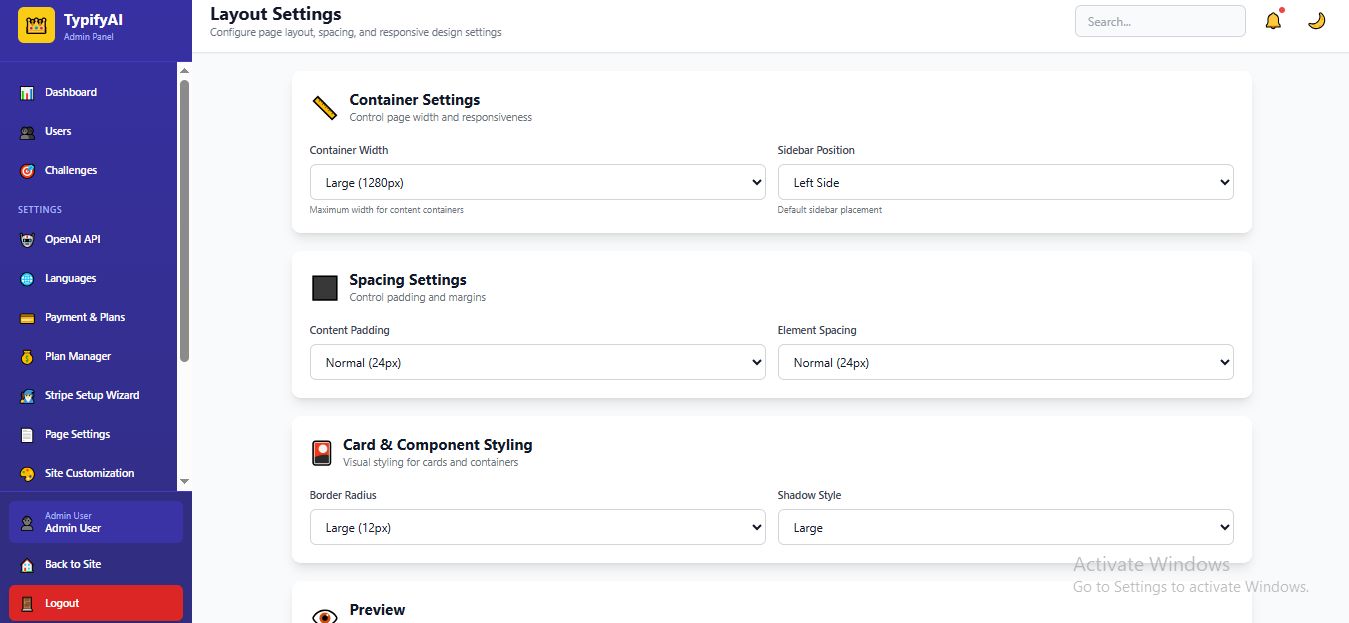This screenshot has width=1349, height=623.
Task: Click the TypifyAI crown logo icon
Action: click(36, 25)
